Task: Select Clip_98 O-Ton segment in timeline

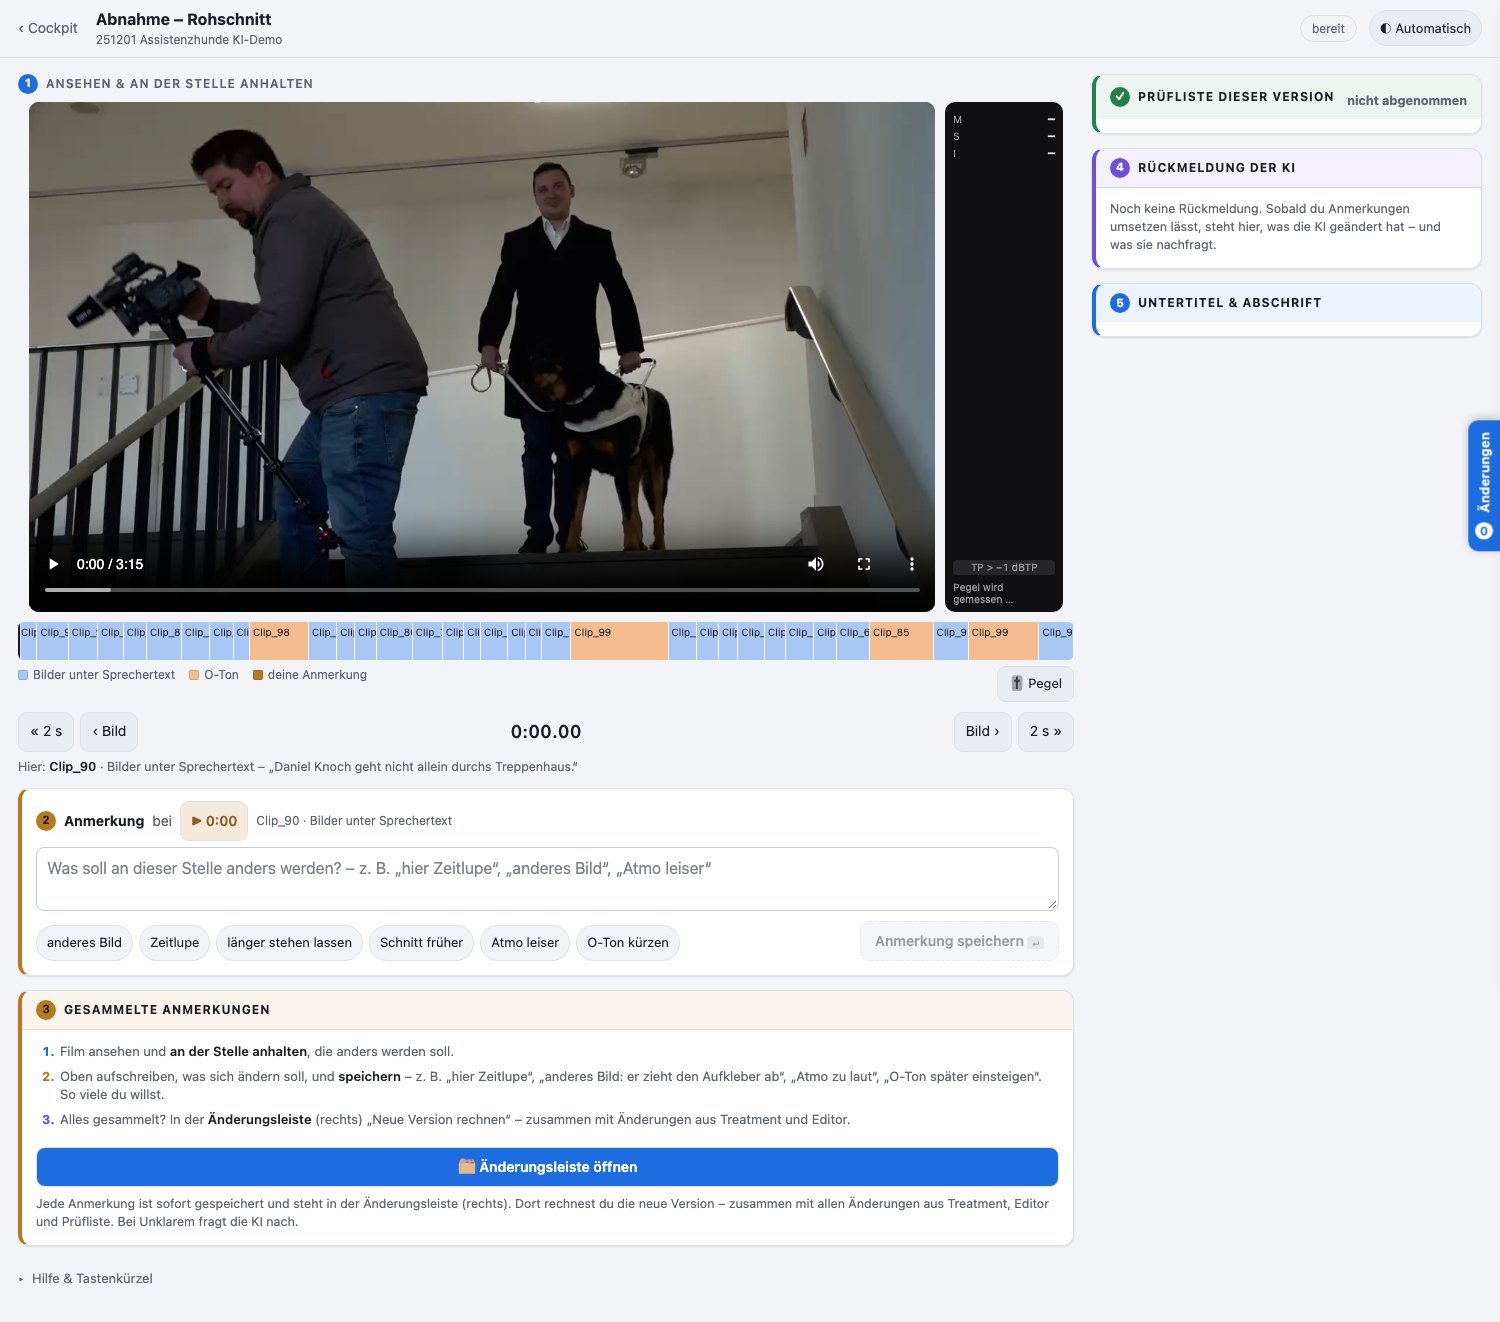Action: coord(279,641)
